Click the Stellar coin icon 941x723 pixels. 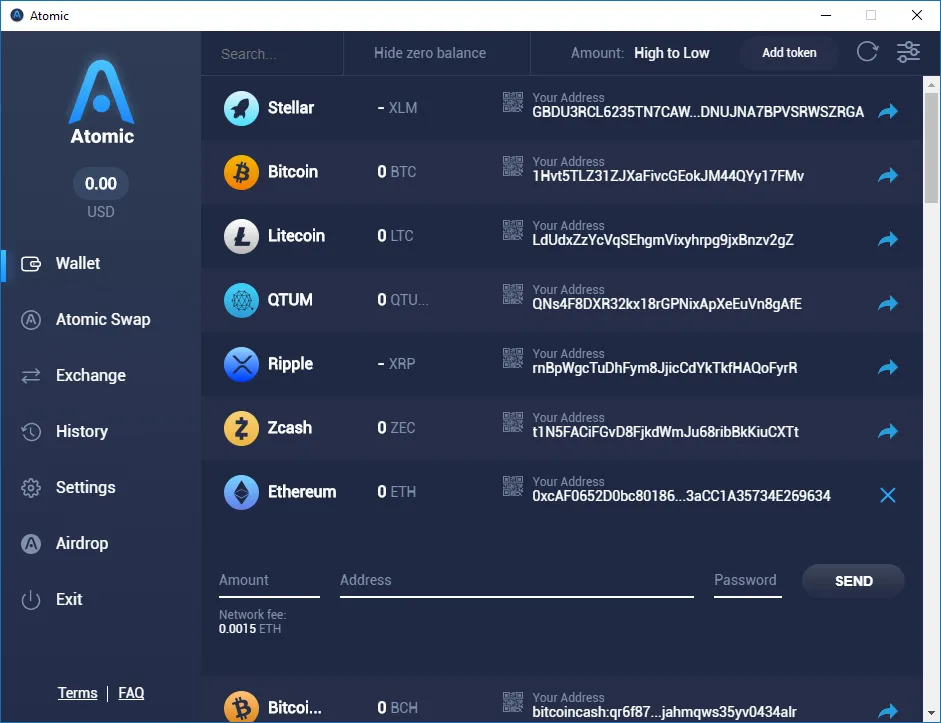tap(241, 108)
